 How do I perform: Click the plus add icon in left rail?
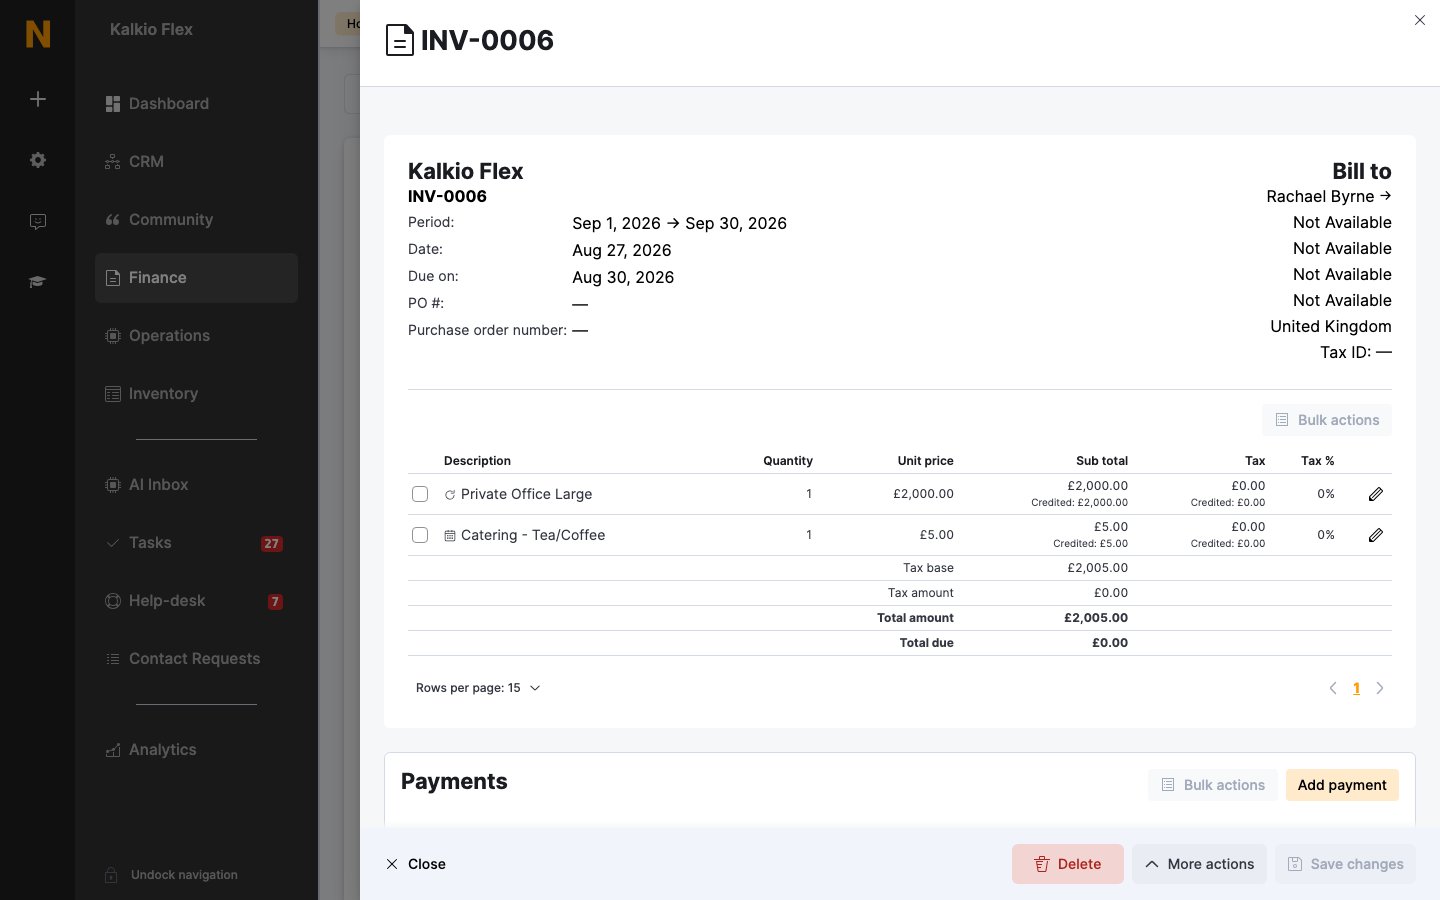coord(38,99)
